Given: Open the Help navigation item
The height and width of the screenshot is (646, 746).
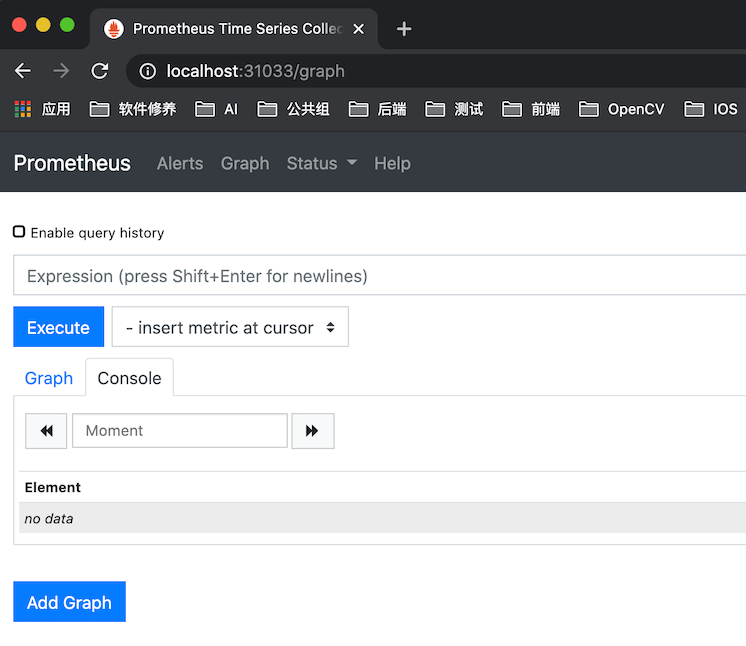Looking at the screenshot, I should (392, 163).
